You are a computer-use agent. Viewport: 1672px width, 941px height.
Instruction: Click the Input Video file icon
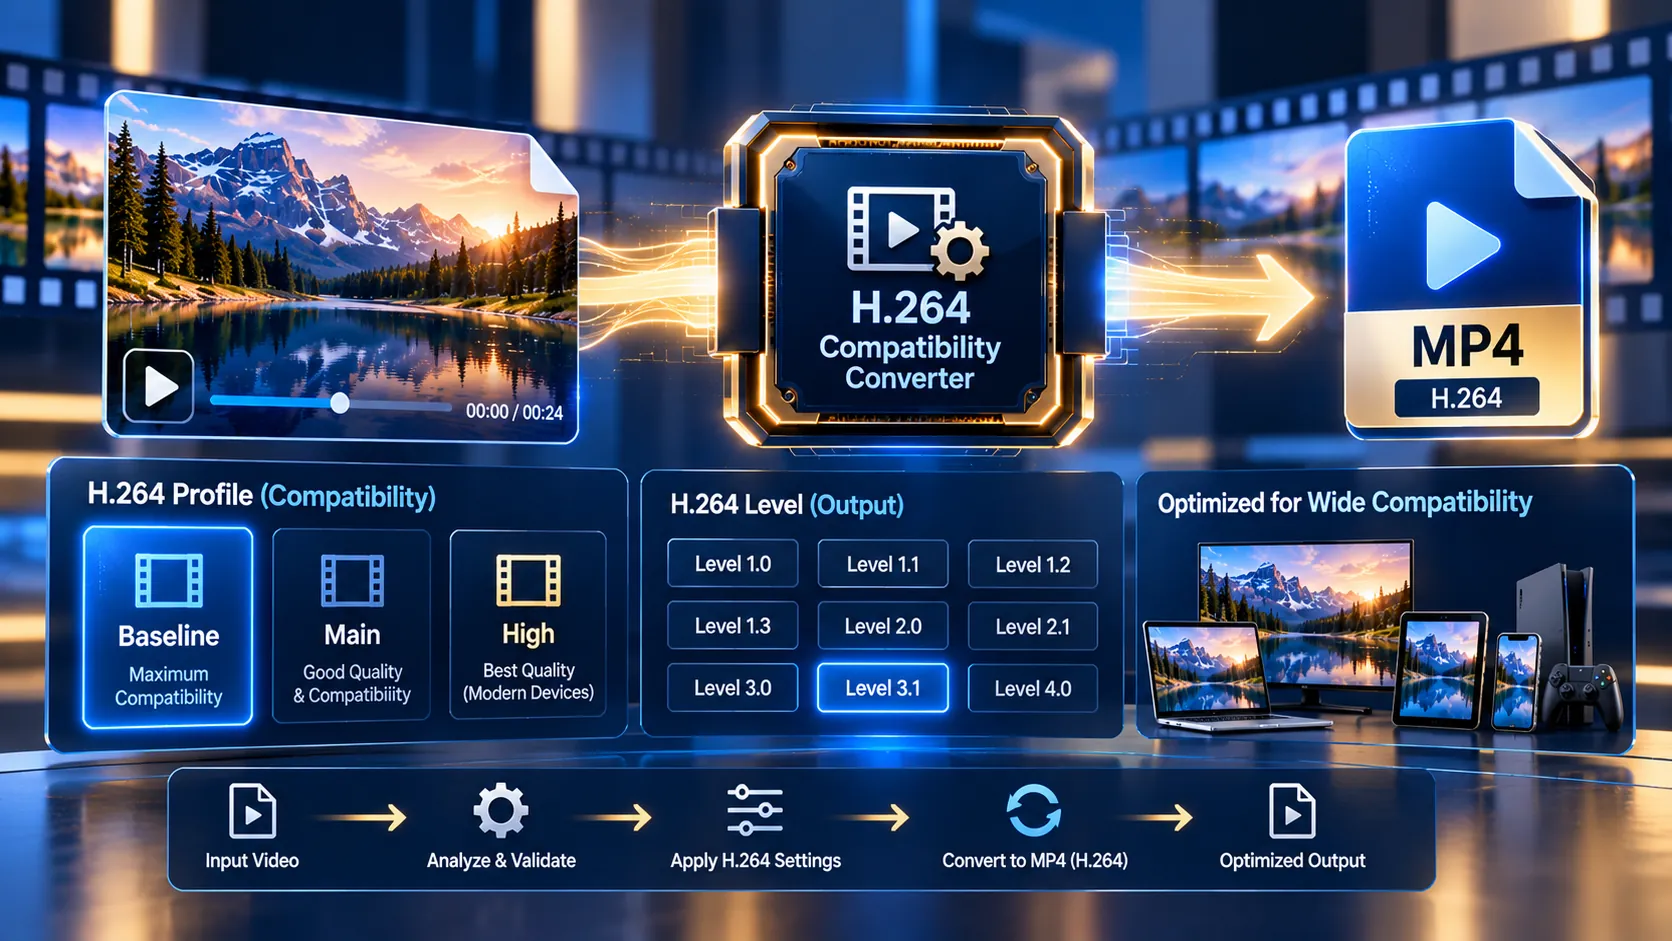coord(252,811)
